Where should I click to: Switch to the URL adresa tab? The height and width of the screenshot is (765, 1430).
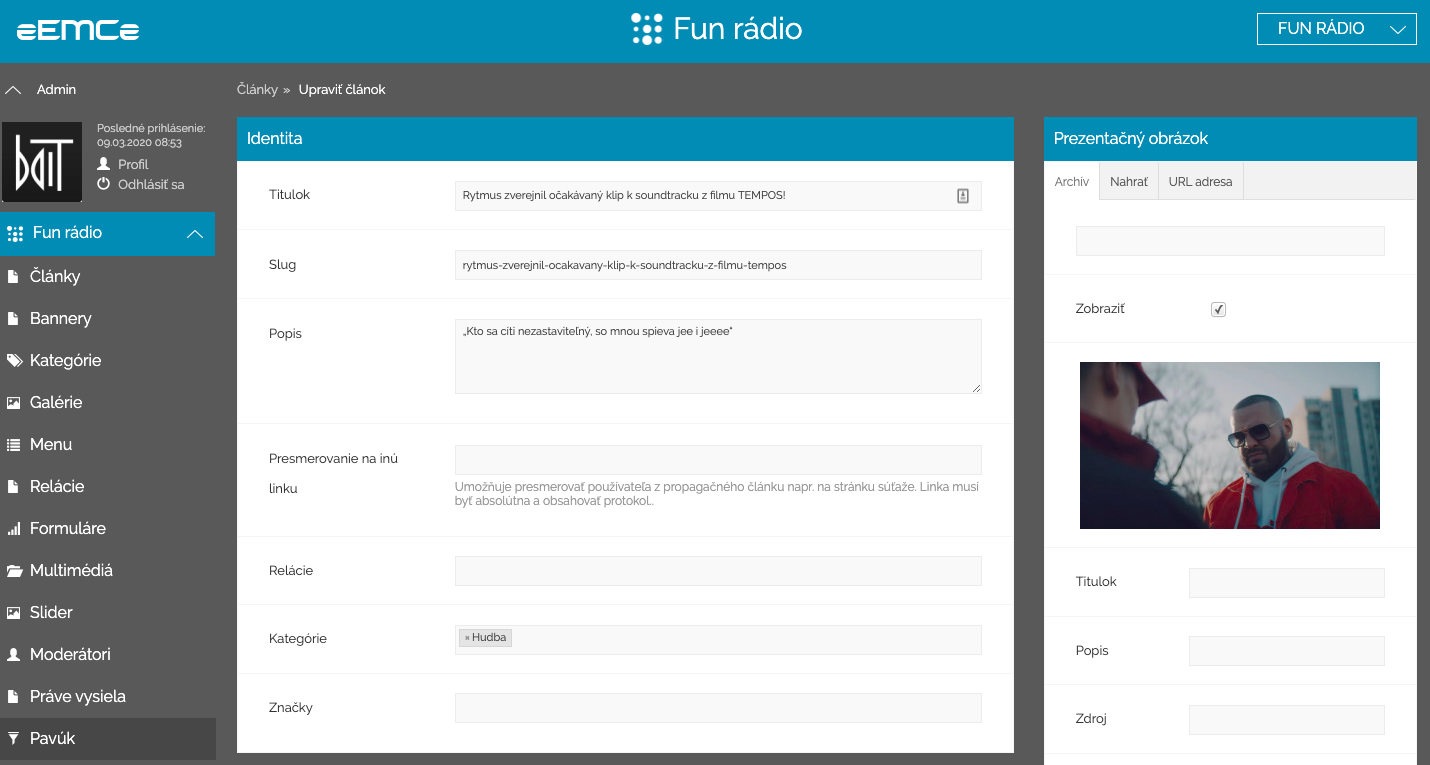pos(1200,182)
